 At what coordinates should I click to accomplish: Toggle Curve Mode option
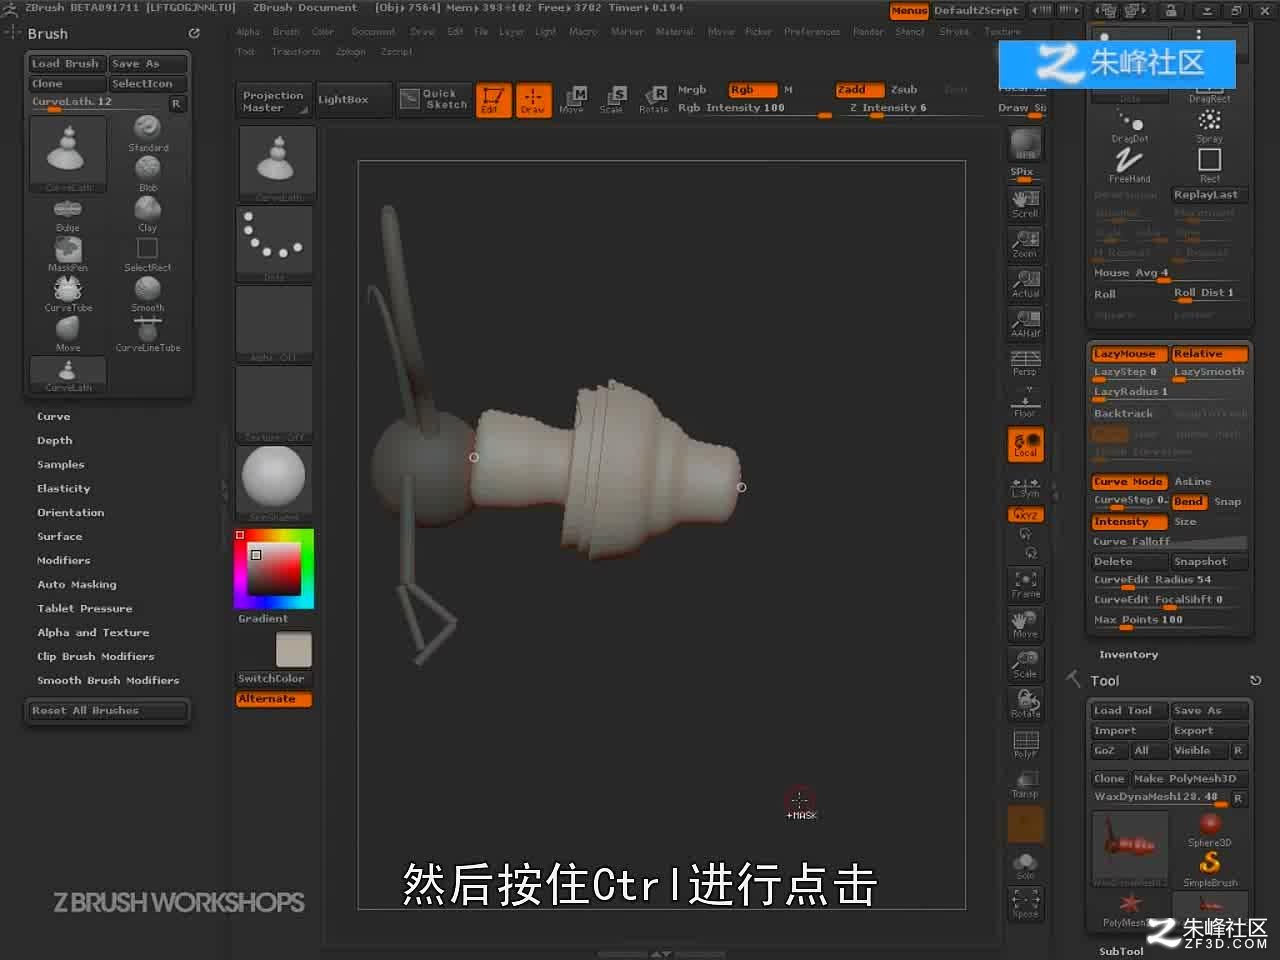(1128, 482)
